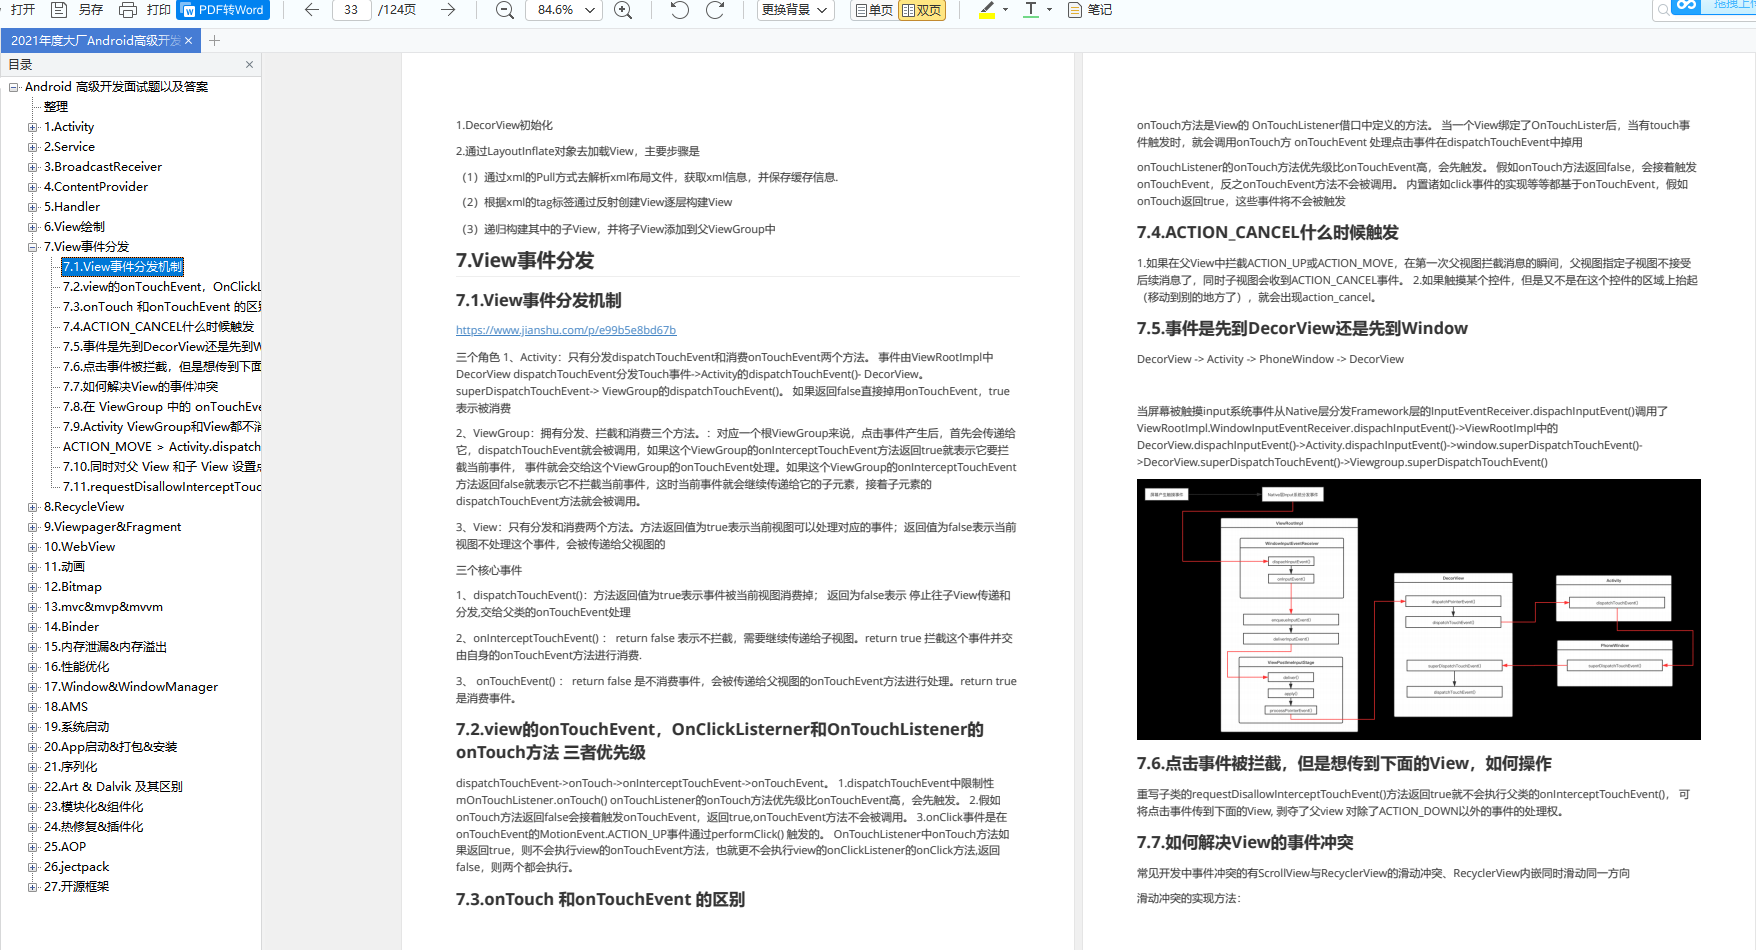Select 13.mvc&mvp&mvvm in the outline
The width and height of the screenshot is (1756, 950).
click(103, 607)
